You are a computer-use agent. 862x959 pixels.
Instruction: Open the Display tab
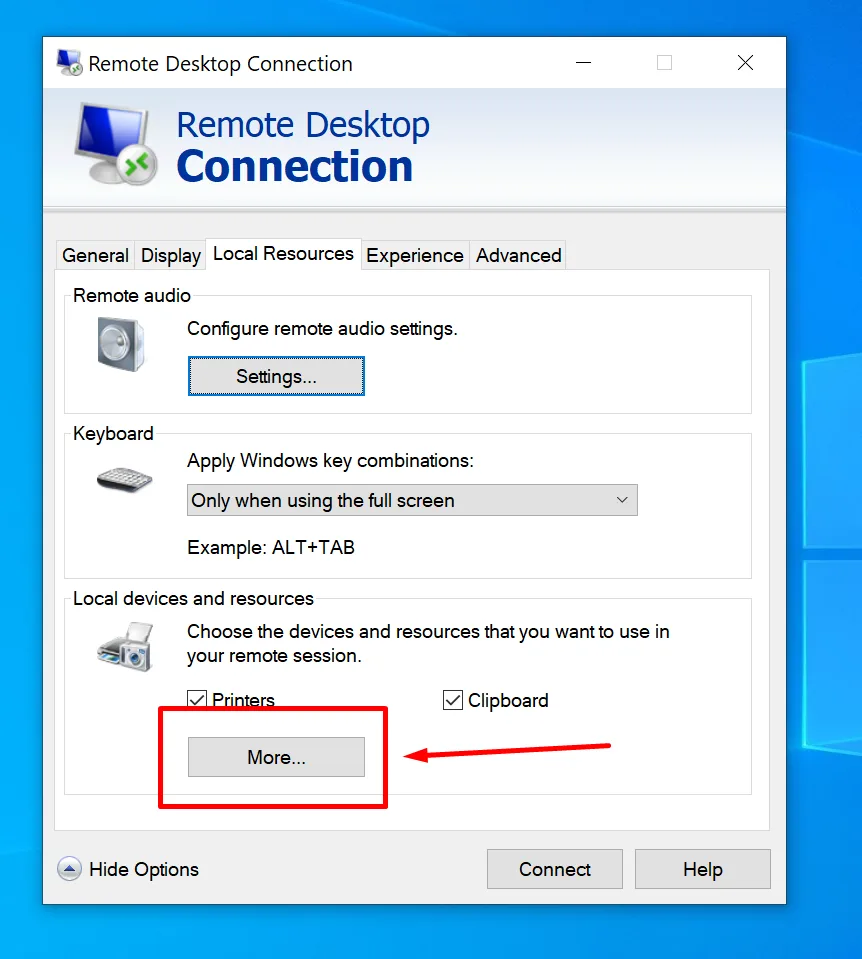[x=171, y=255]
